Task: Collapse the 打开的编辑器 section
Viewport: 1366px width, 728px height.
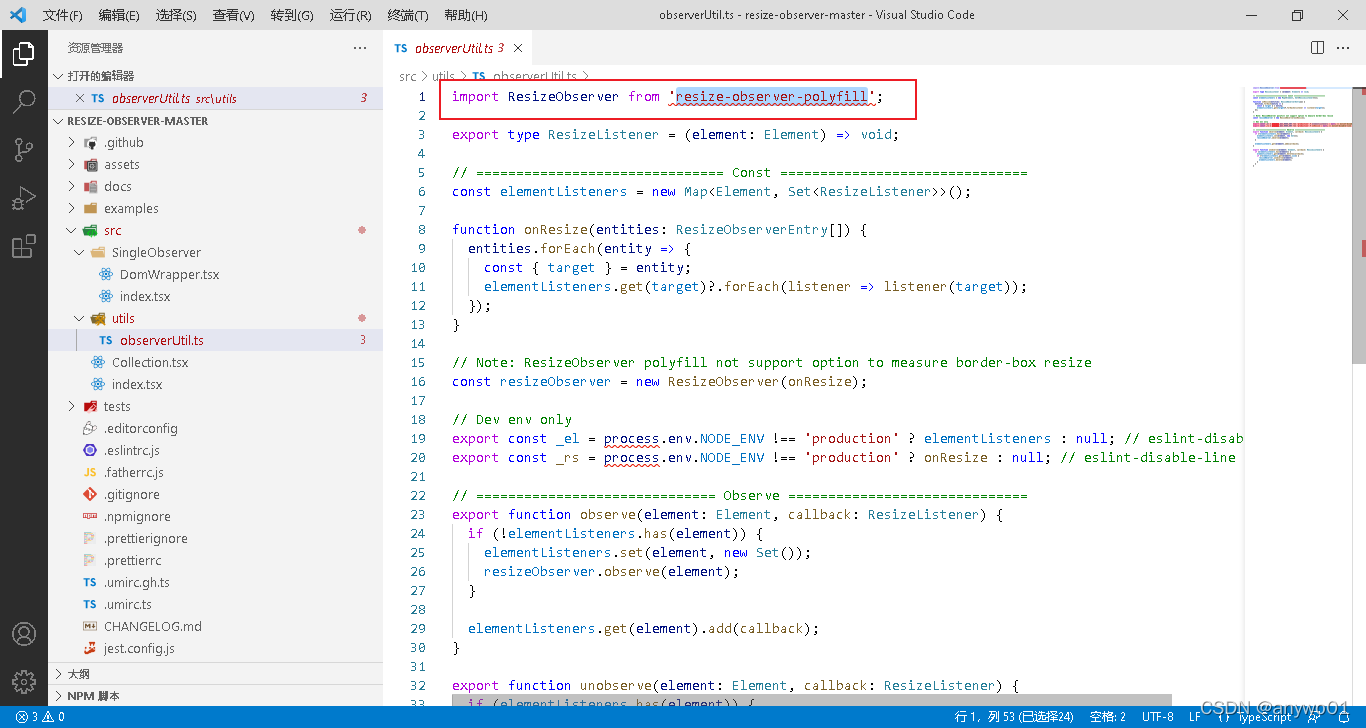Action: [x=215, y=76]
